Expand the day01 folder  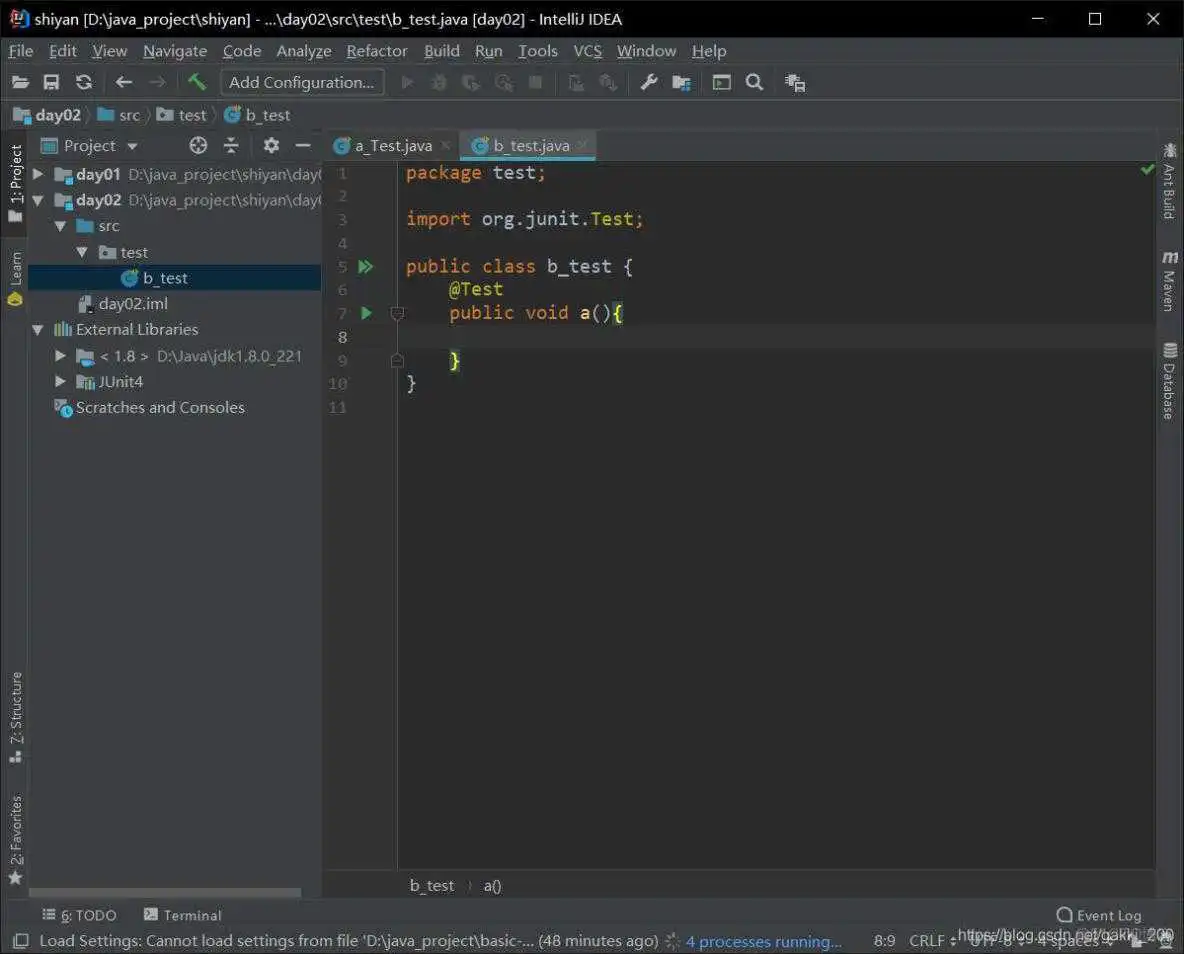(37, 174)
